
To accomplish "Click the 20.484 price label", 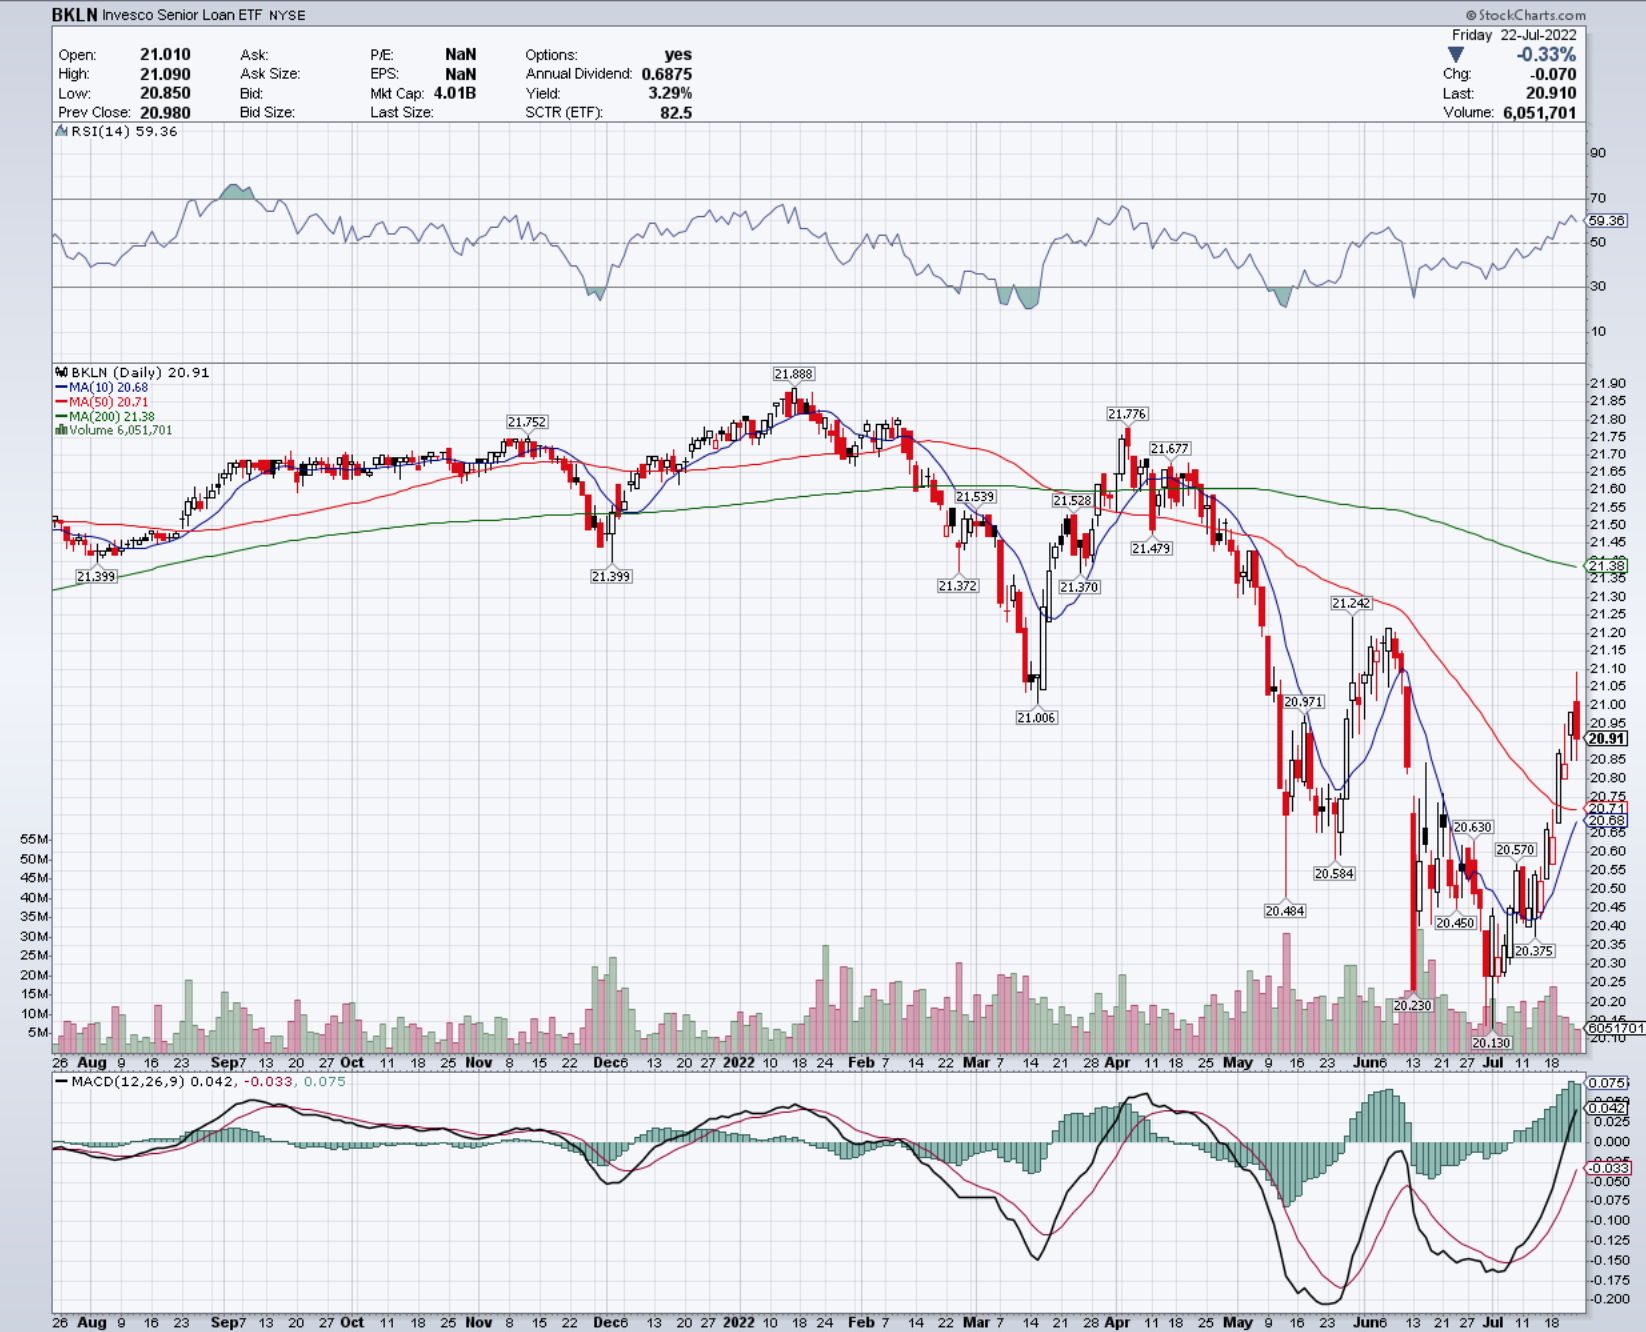I will tap(1285, 911).
